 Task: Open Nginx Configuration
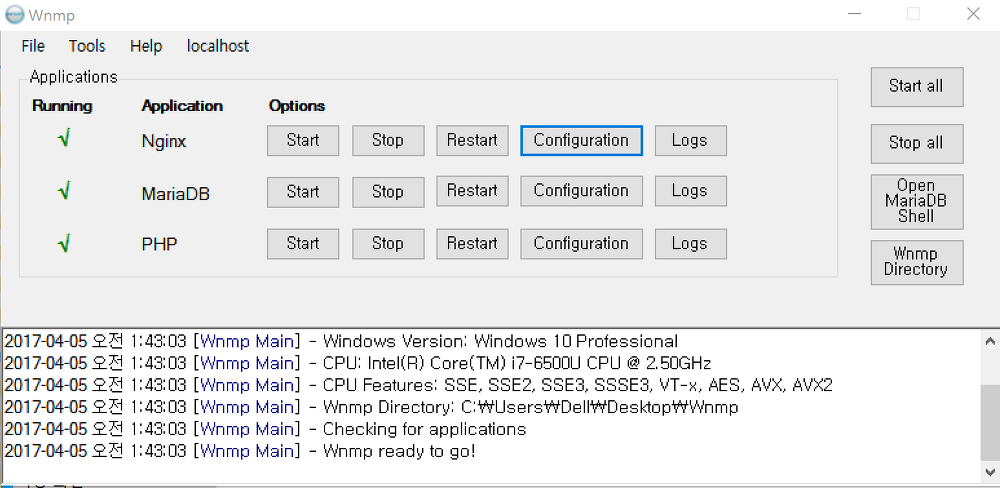pos(581,140)
